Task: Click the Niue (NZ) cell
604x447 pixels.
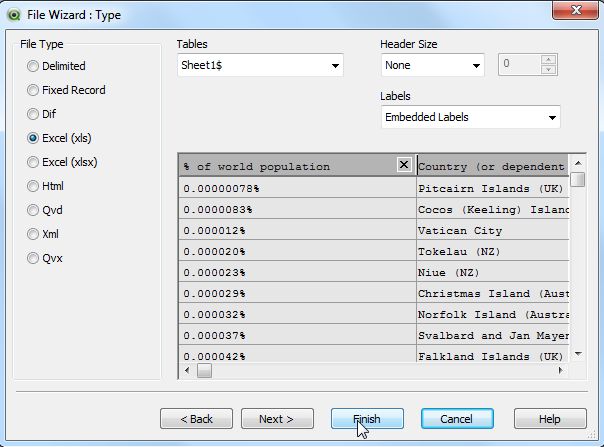Action: point(493,272)
